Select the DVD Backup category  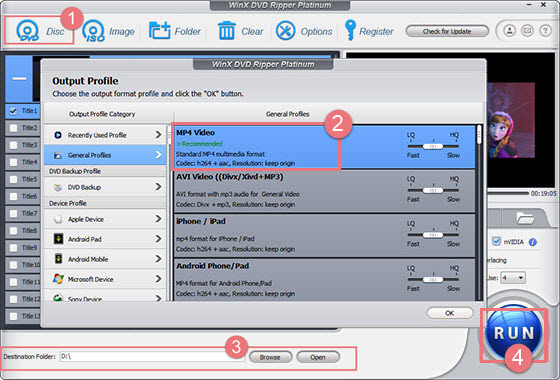coord(105,187)
